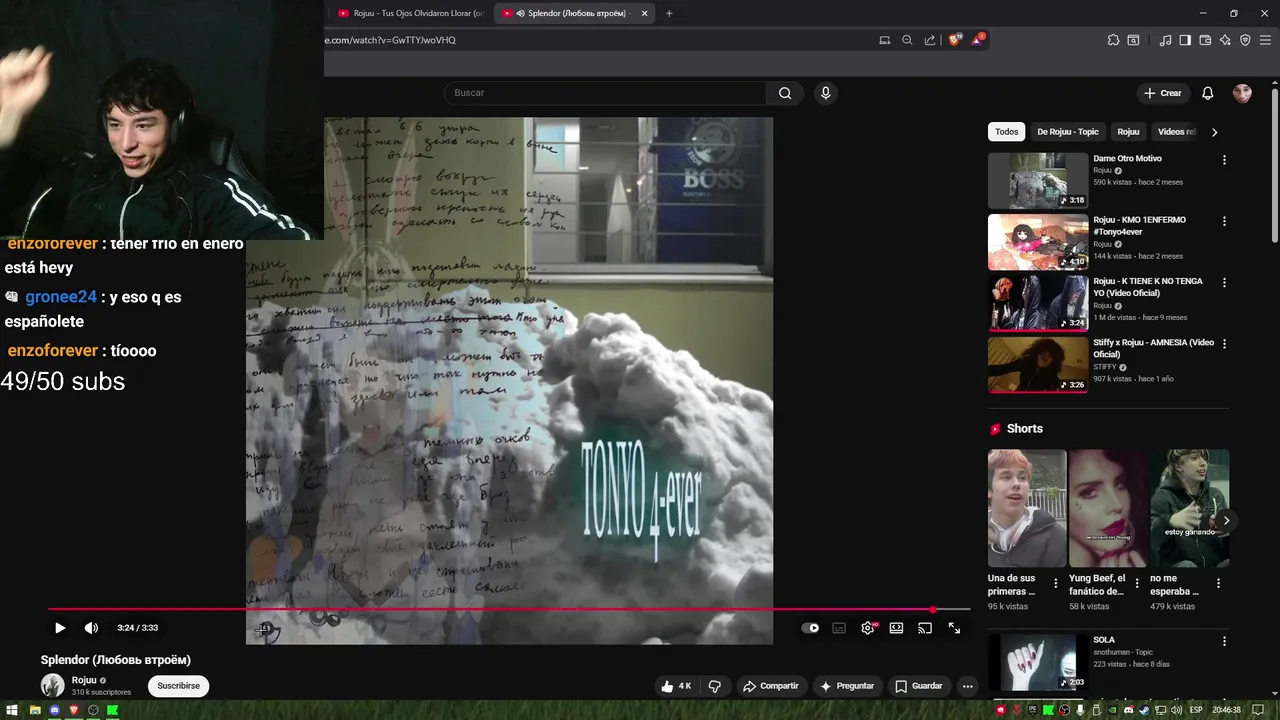Subscribe to Rojuu with Suscribirse button

coord(178,686)
